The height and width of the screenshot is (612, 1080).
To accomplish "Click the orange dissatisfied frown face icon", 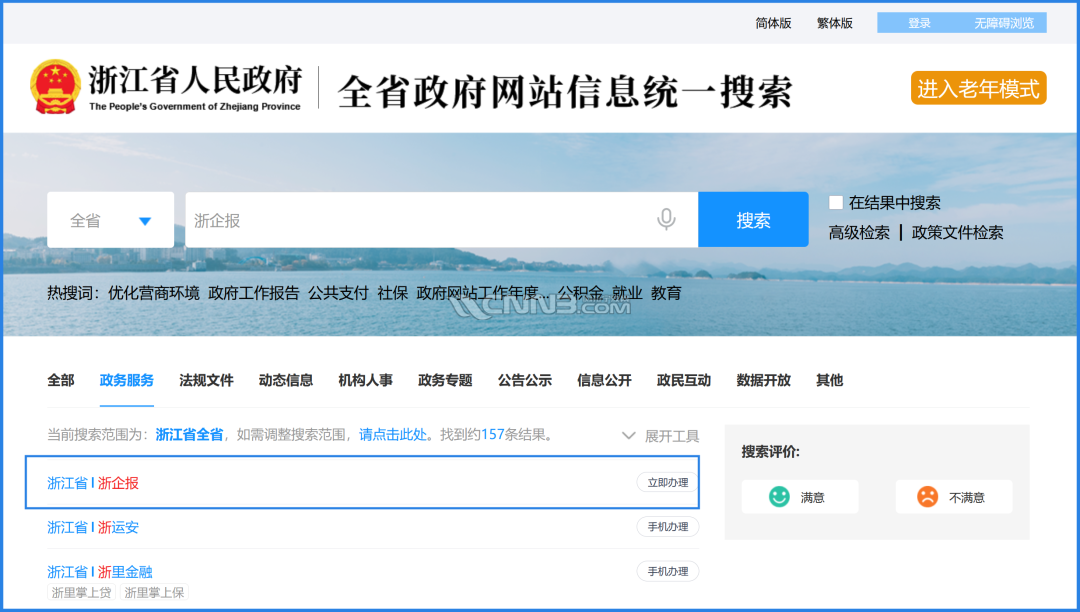I will coord(928,496).
